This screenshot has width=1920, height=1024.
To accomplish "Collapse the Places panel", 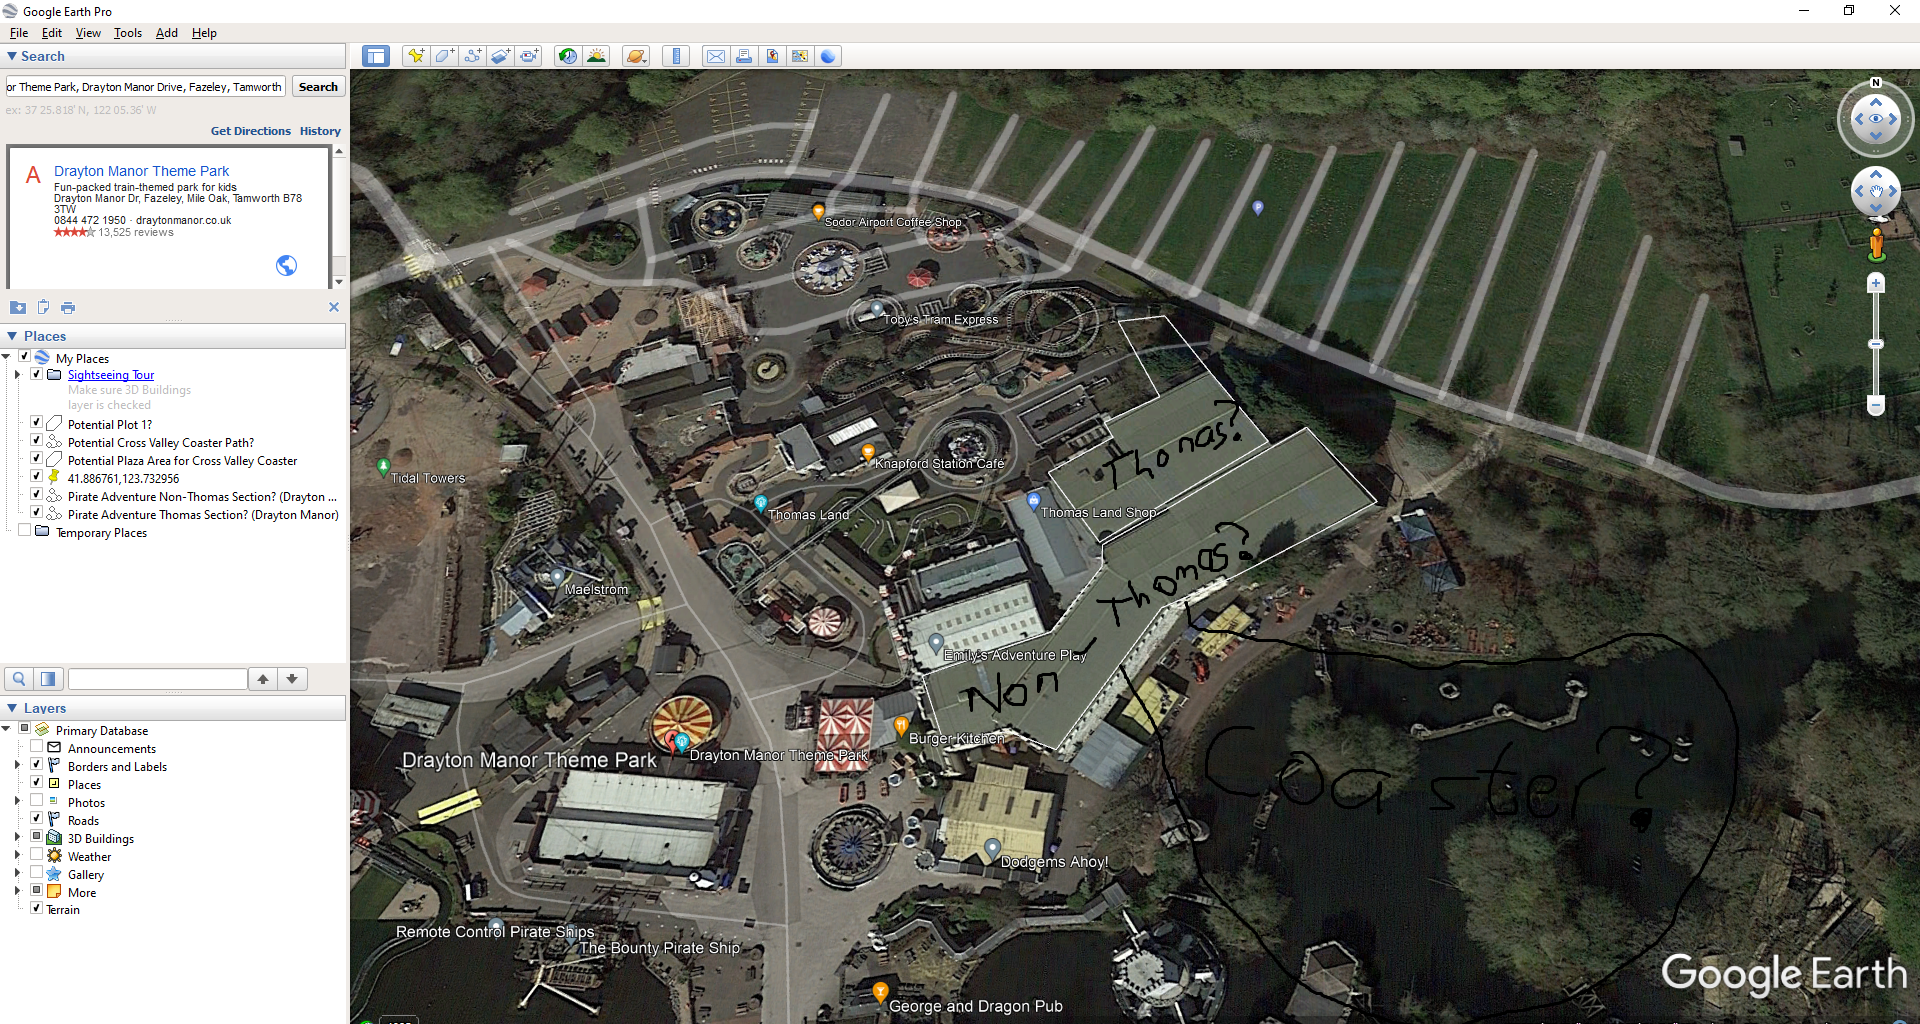I will point(12,336).
